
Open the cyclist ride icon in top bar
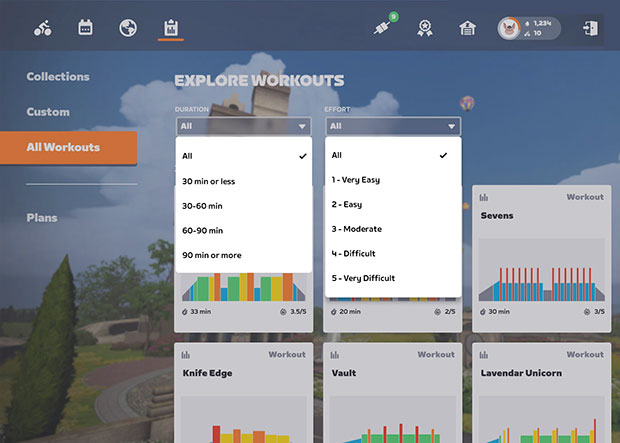(x=42, y=28)
